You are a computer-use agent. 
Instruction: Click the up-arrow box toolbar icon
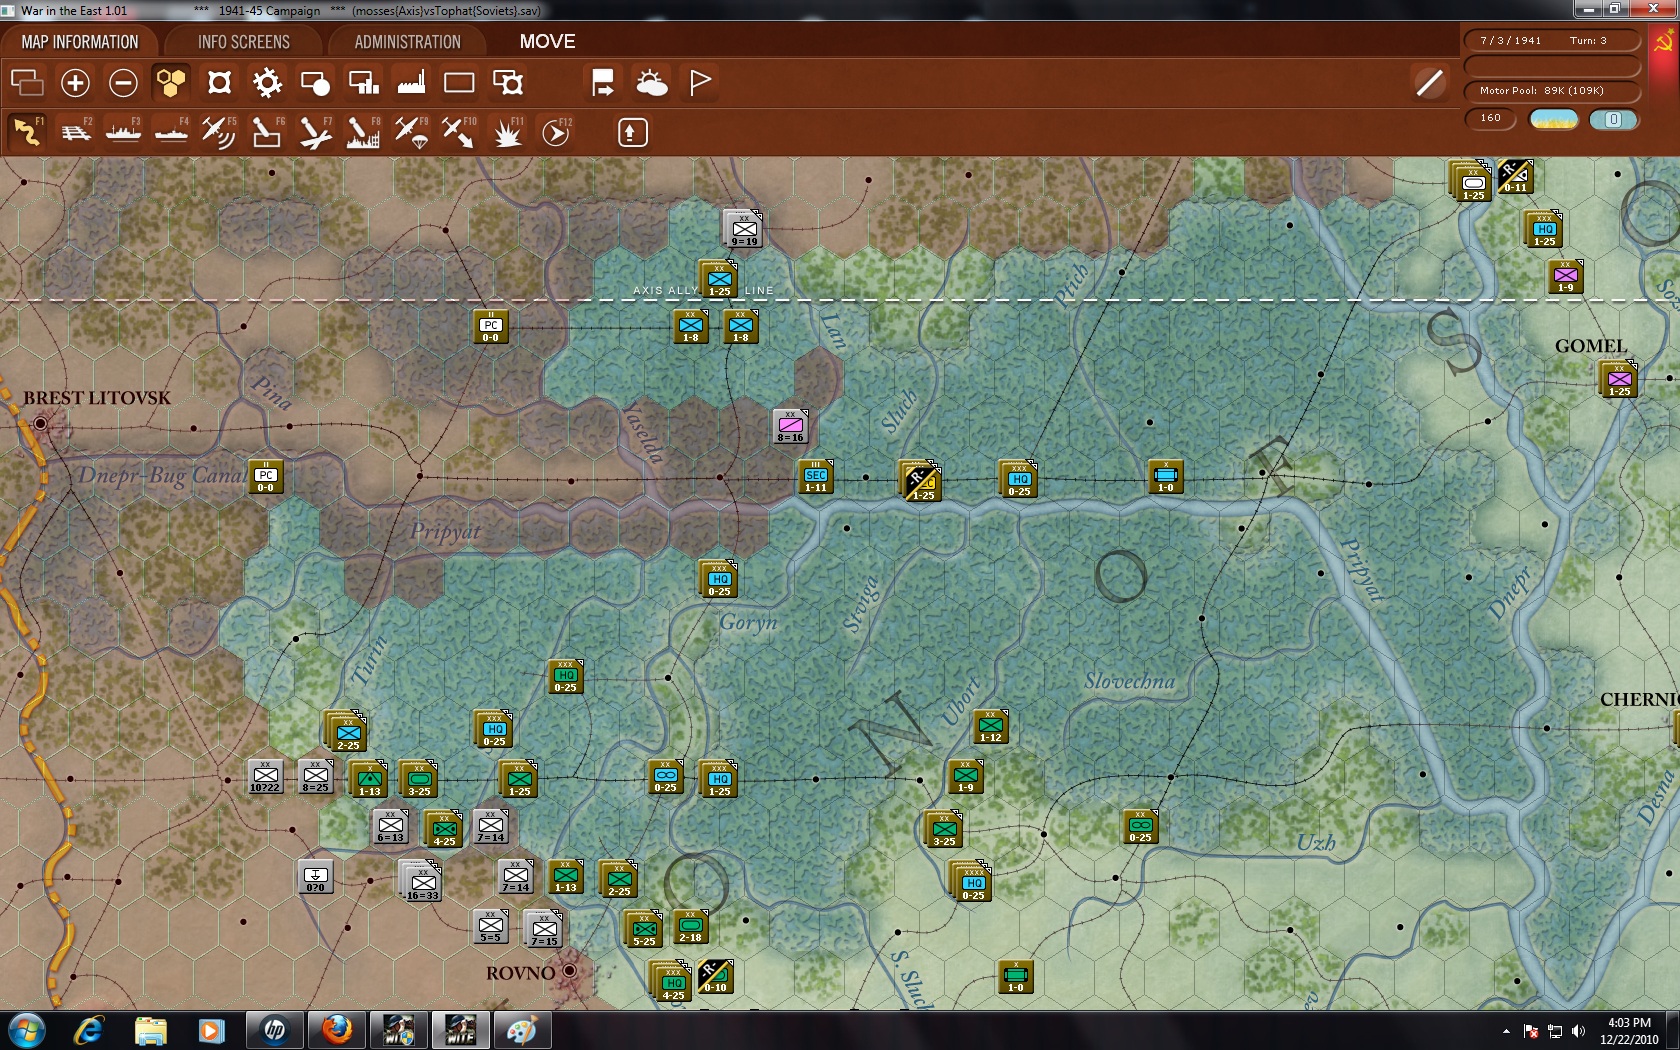632,132
